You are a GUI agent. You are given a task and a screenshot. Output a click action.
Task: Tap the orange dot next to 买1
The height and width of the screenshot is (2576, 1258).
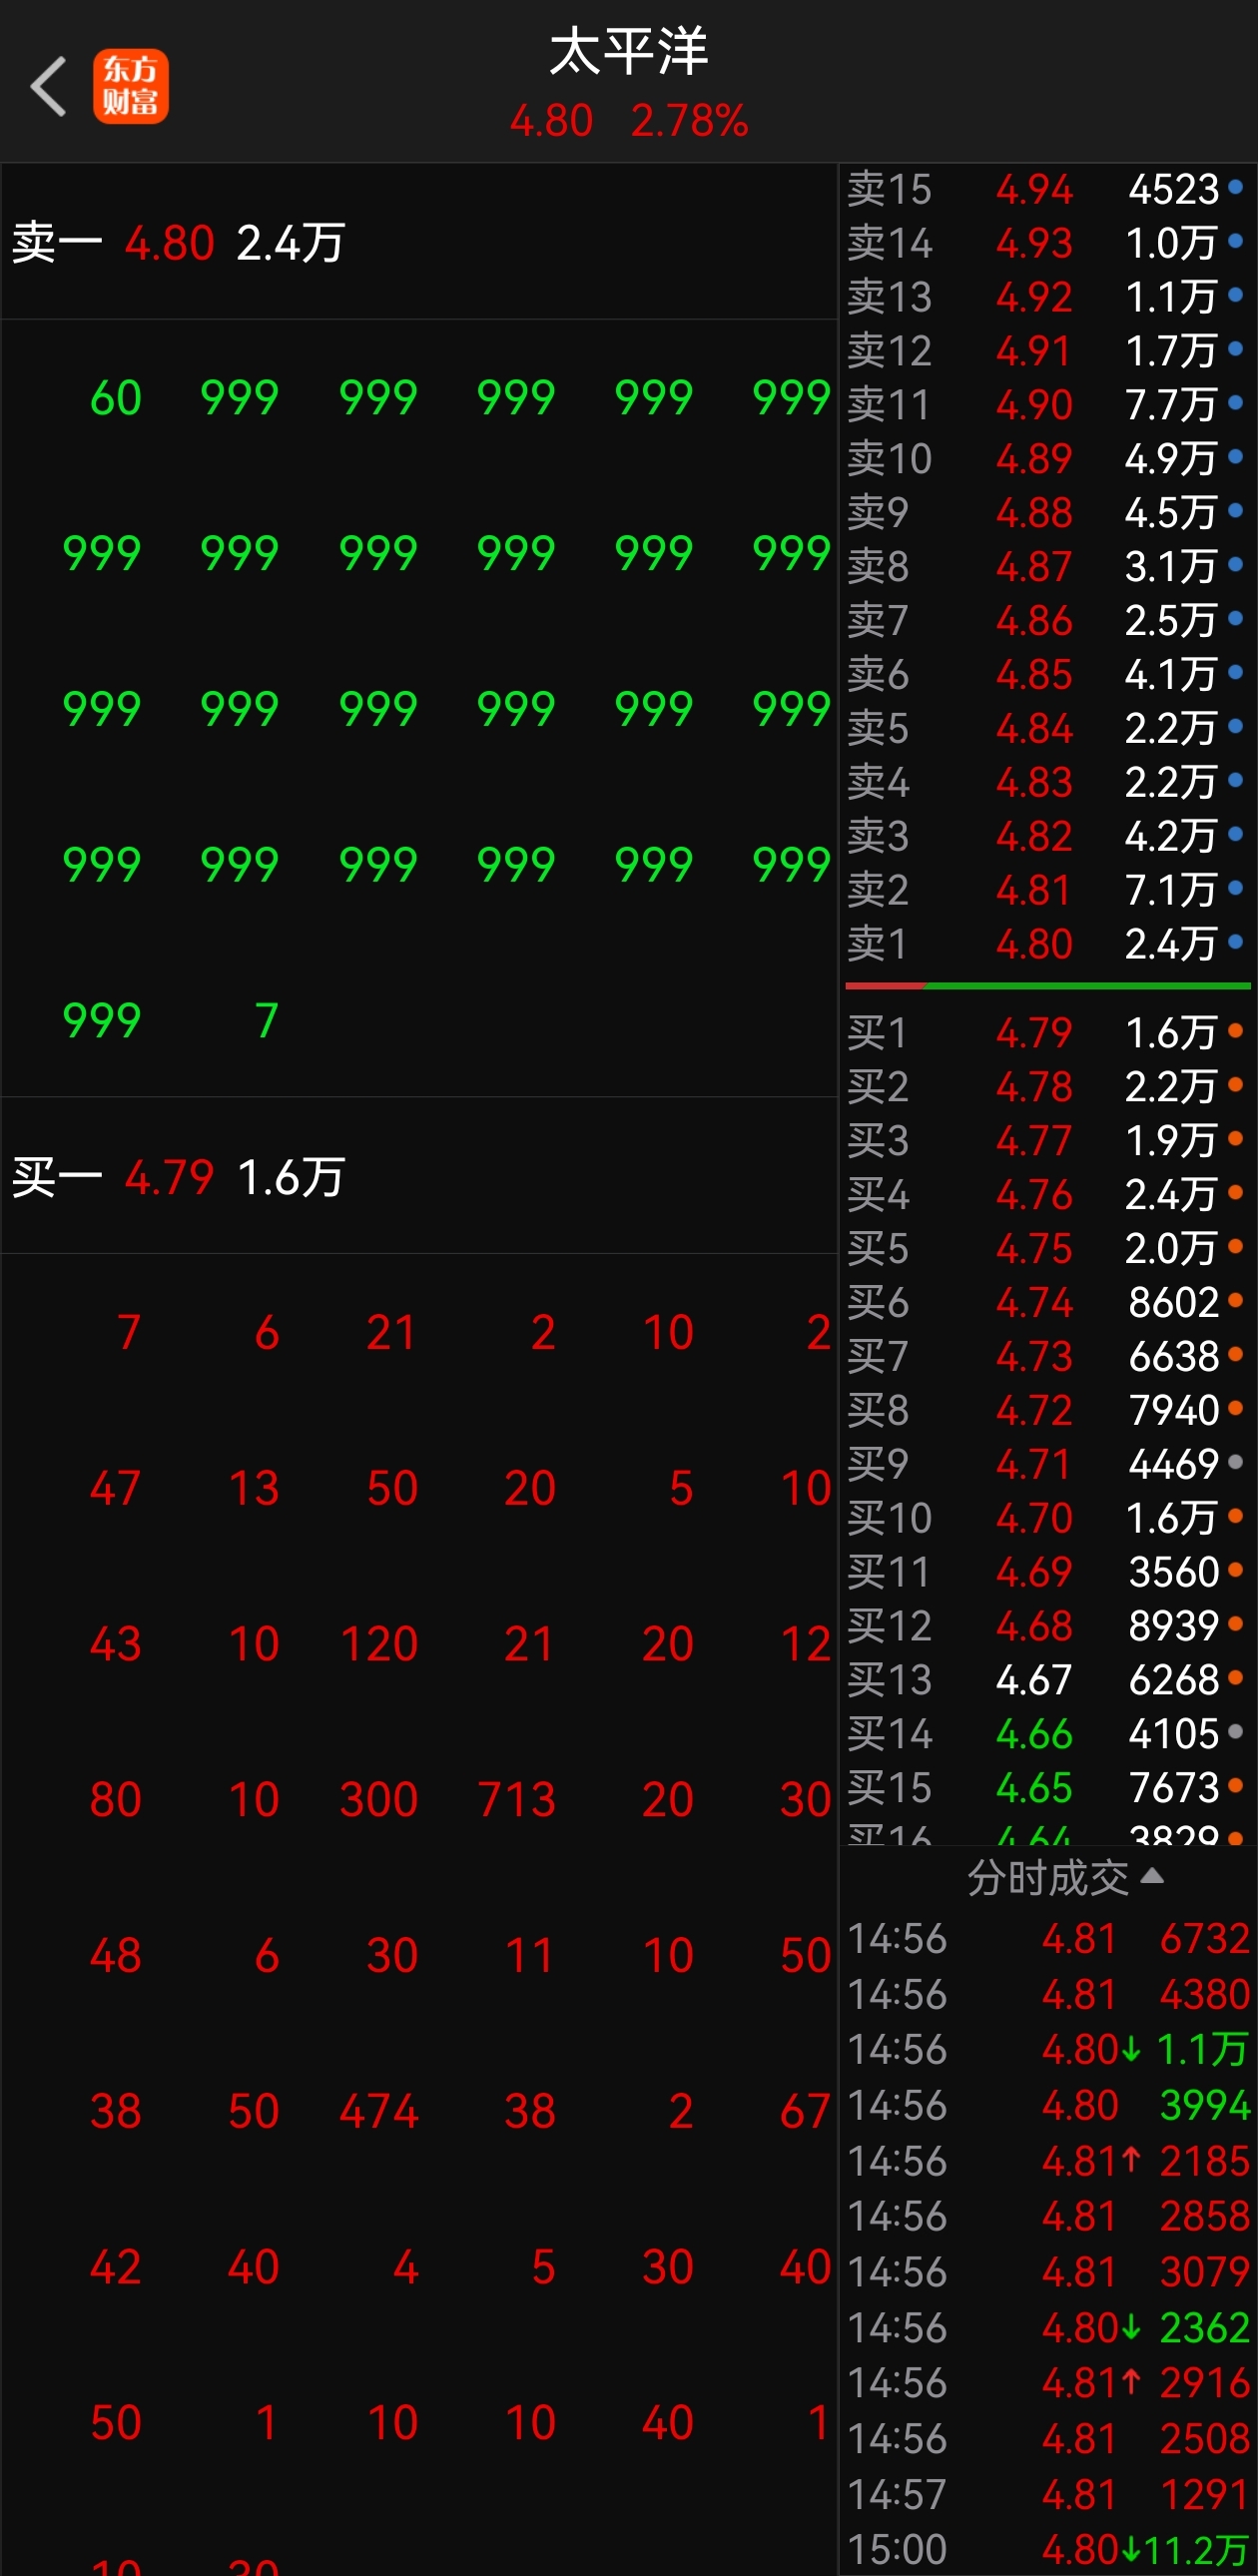tap(1236, 1031)
